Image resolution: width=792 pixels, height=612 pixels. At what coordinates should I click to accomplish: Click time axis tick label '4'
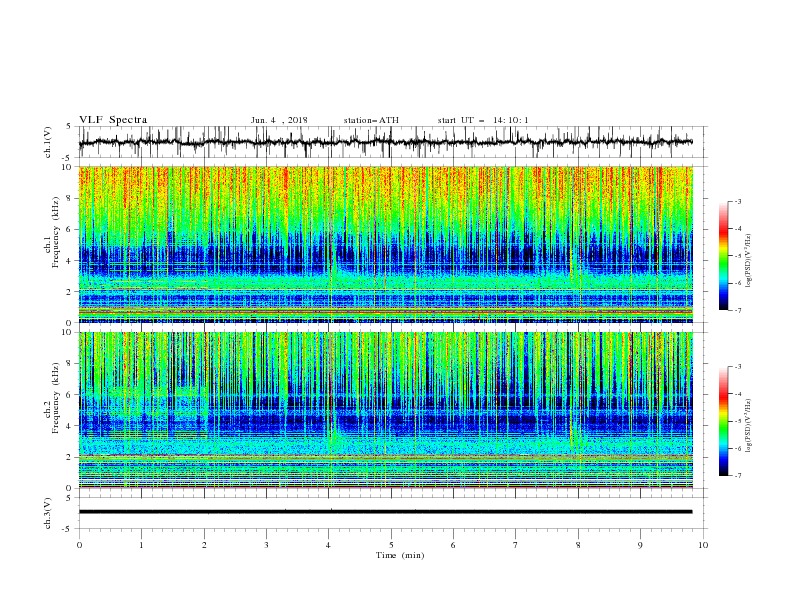coord(329,545)
